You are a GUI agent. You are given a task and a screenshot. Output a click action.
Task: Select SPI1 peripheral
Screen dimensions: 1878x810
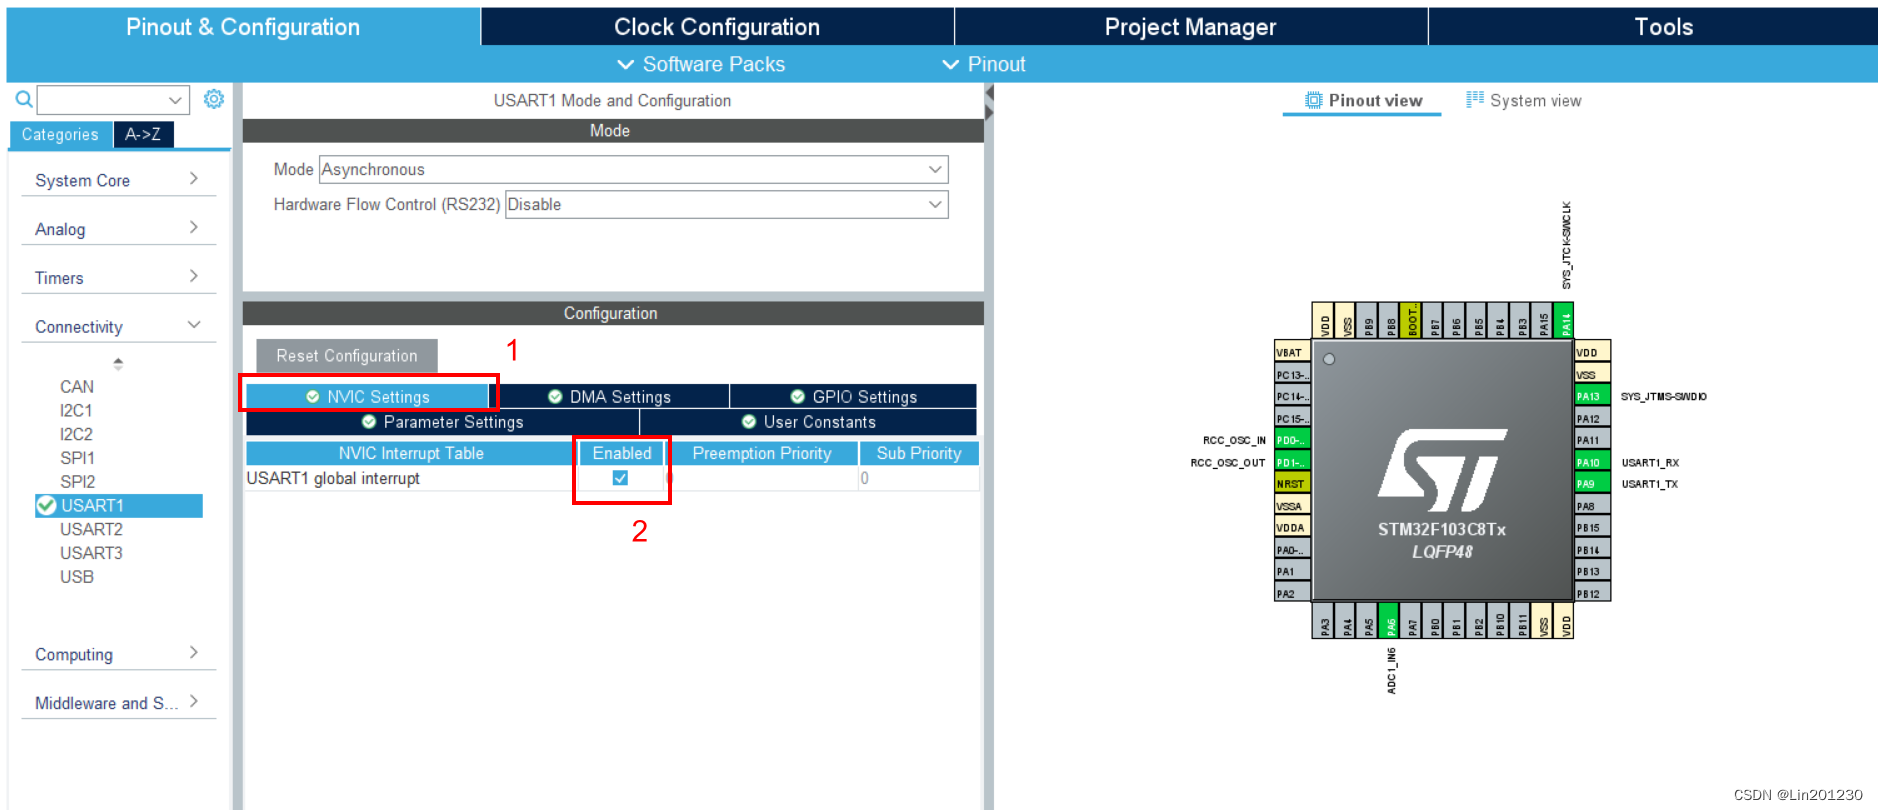pos(77,458)
